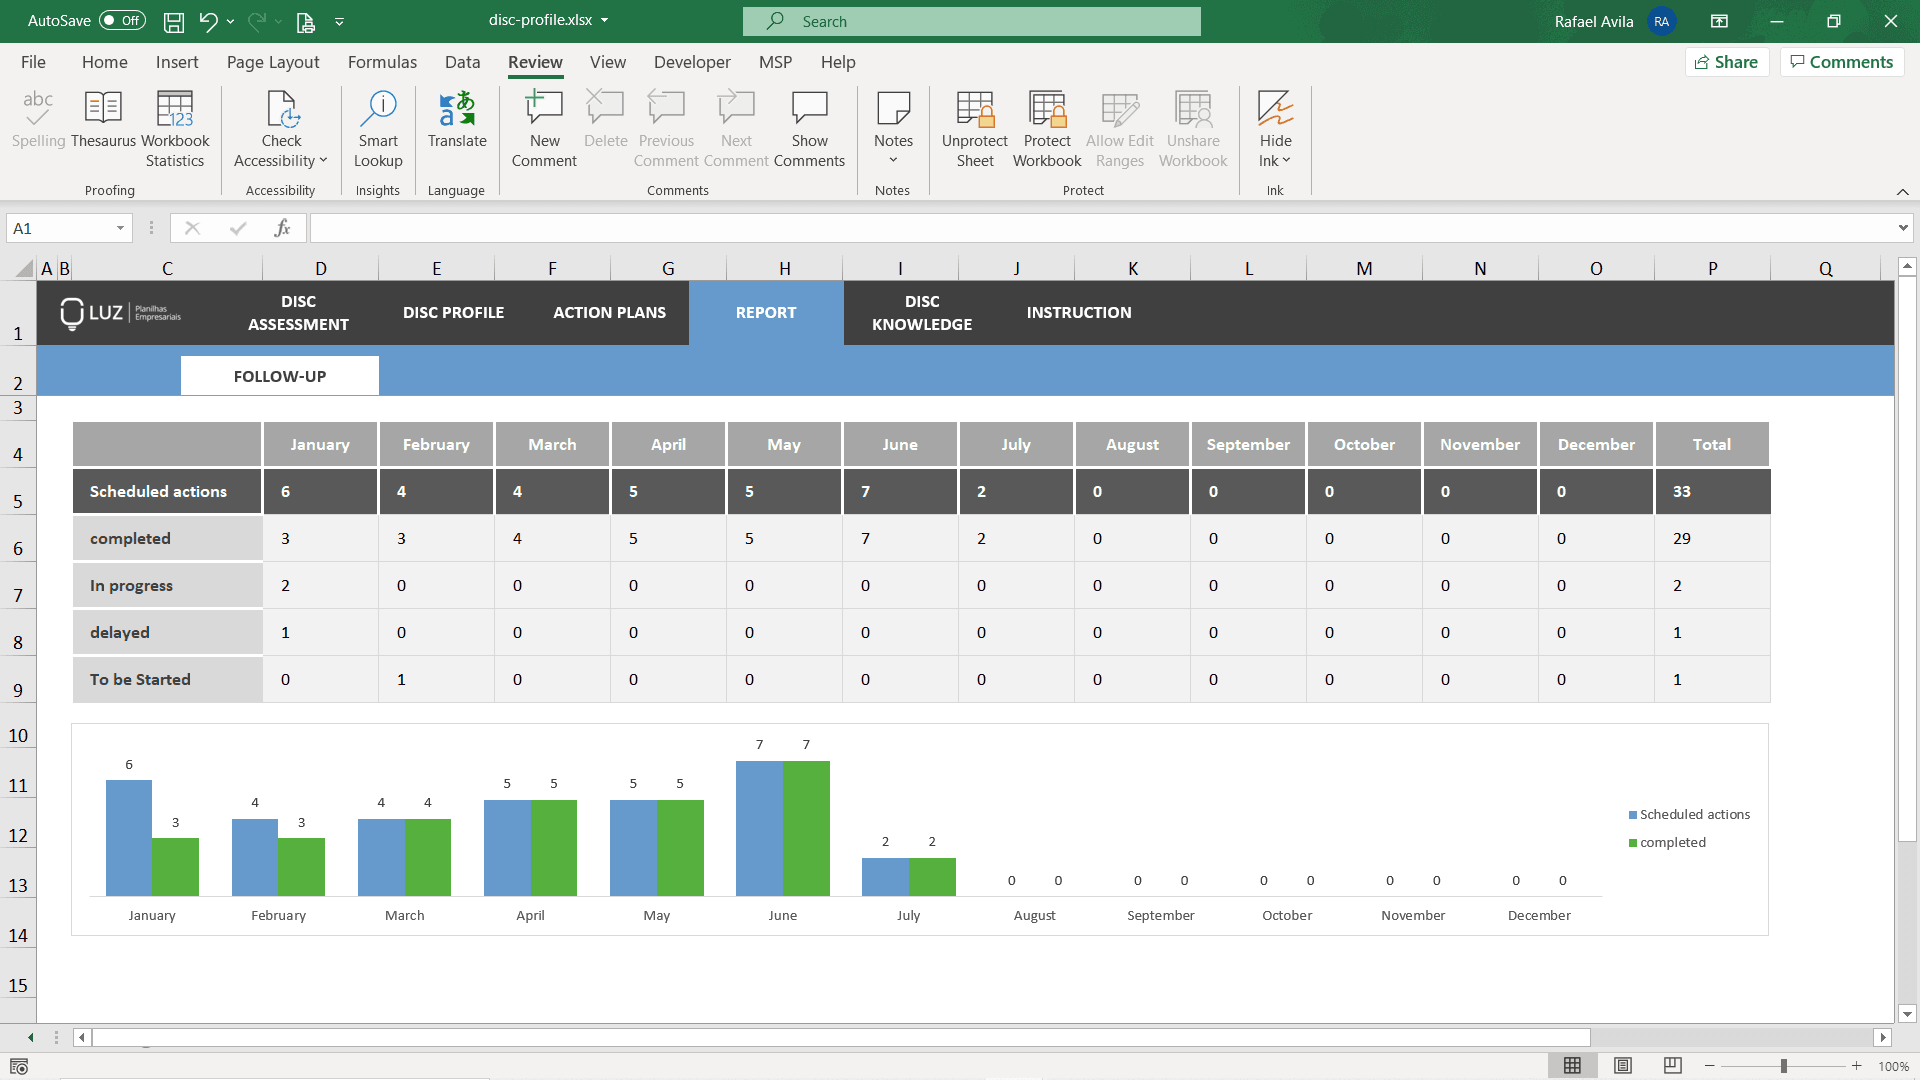This screenshot has height=1080, width=1920.
Task: Open the REPORT sheet tab
Action: 765,313
